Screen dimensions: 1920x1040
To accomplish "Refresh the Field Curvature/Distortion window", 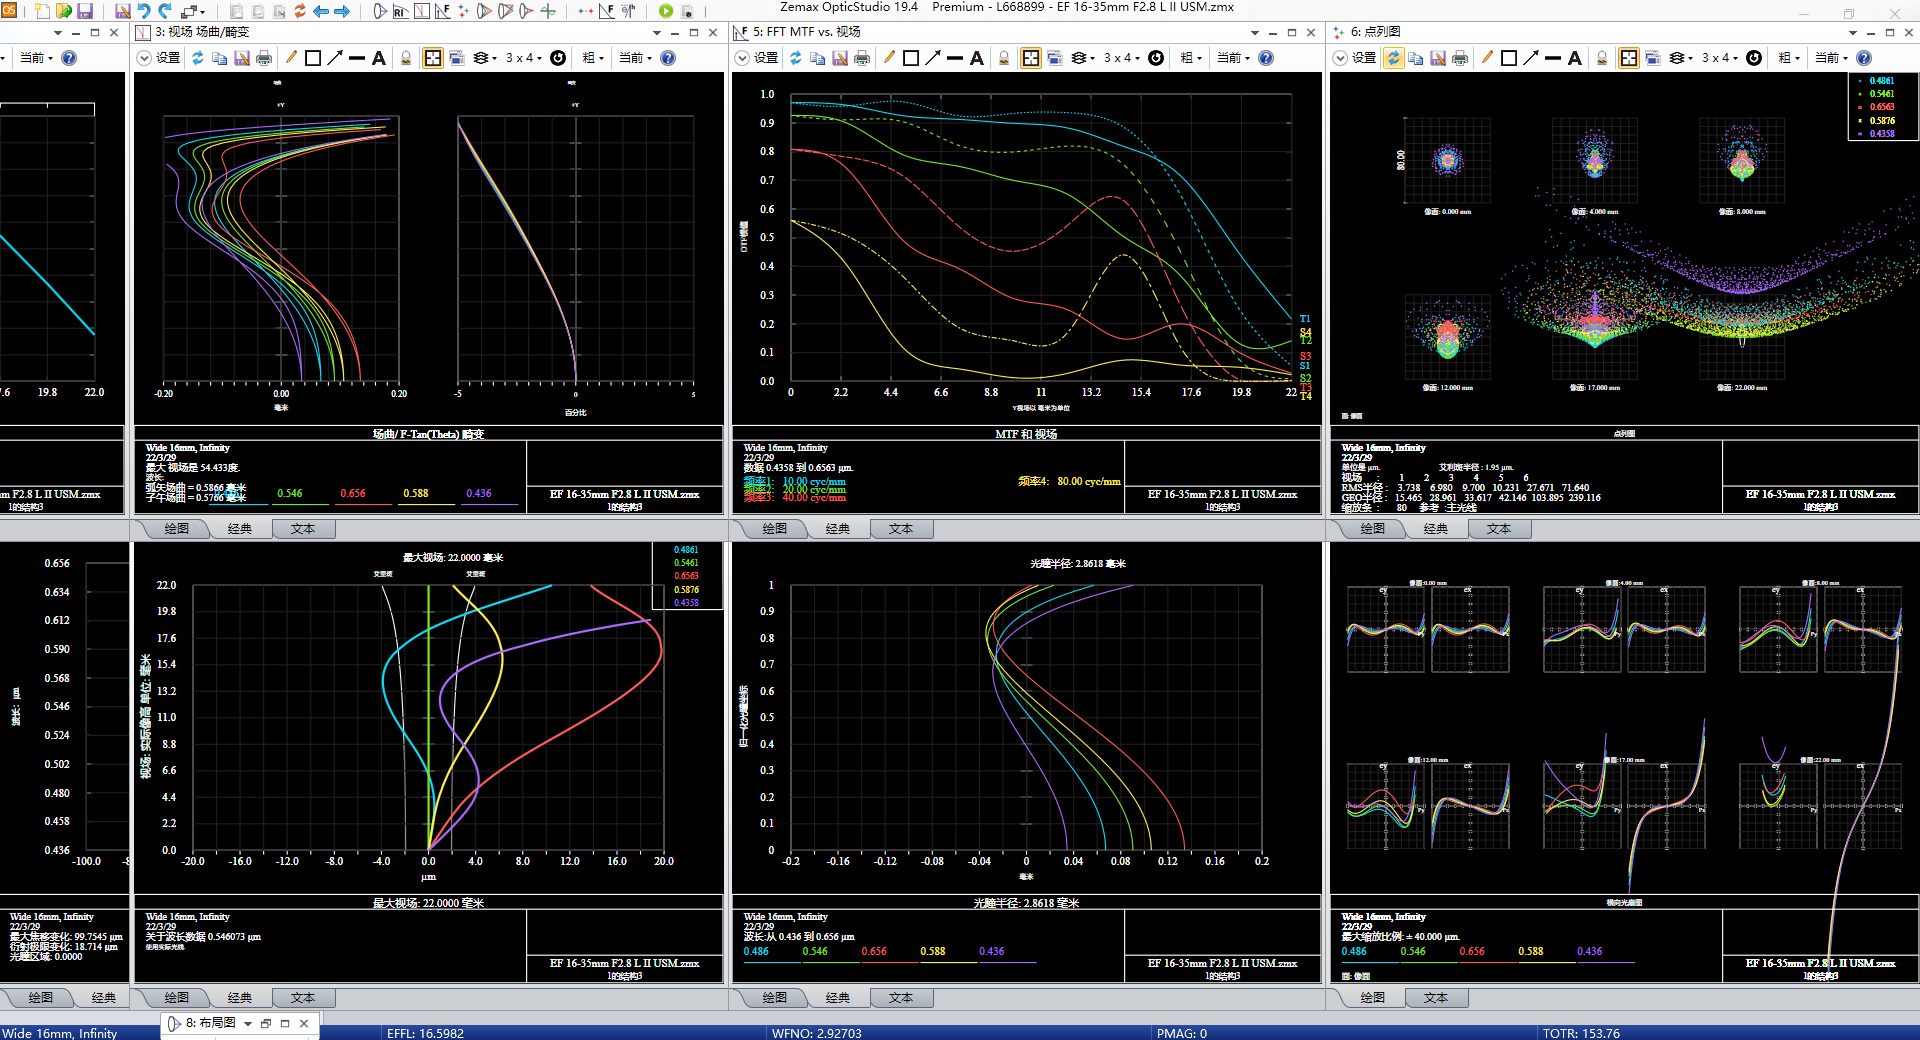I will tap(198, 58).
